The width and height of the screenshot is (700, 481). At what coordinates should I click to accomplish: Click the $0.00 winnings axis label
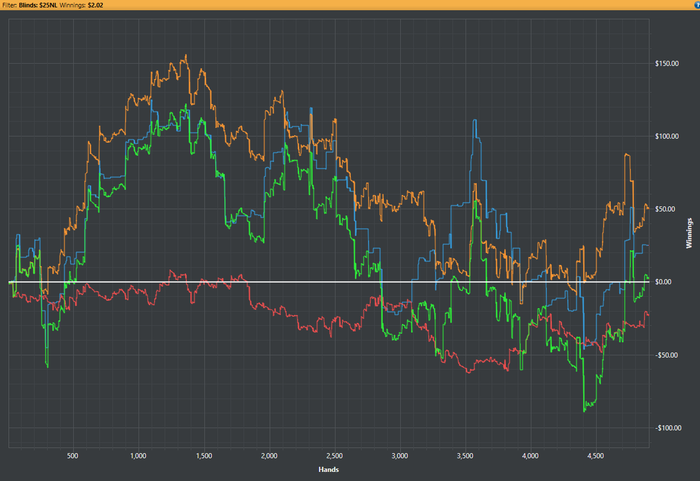[663, 282]
